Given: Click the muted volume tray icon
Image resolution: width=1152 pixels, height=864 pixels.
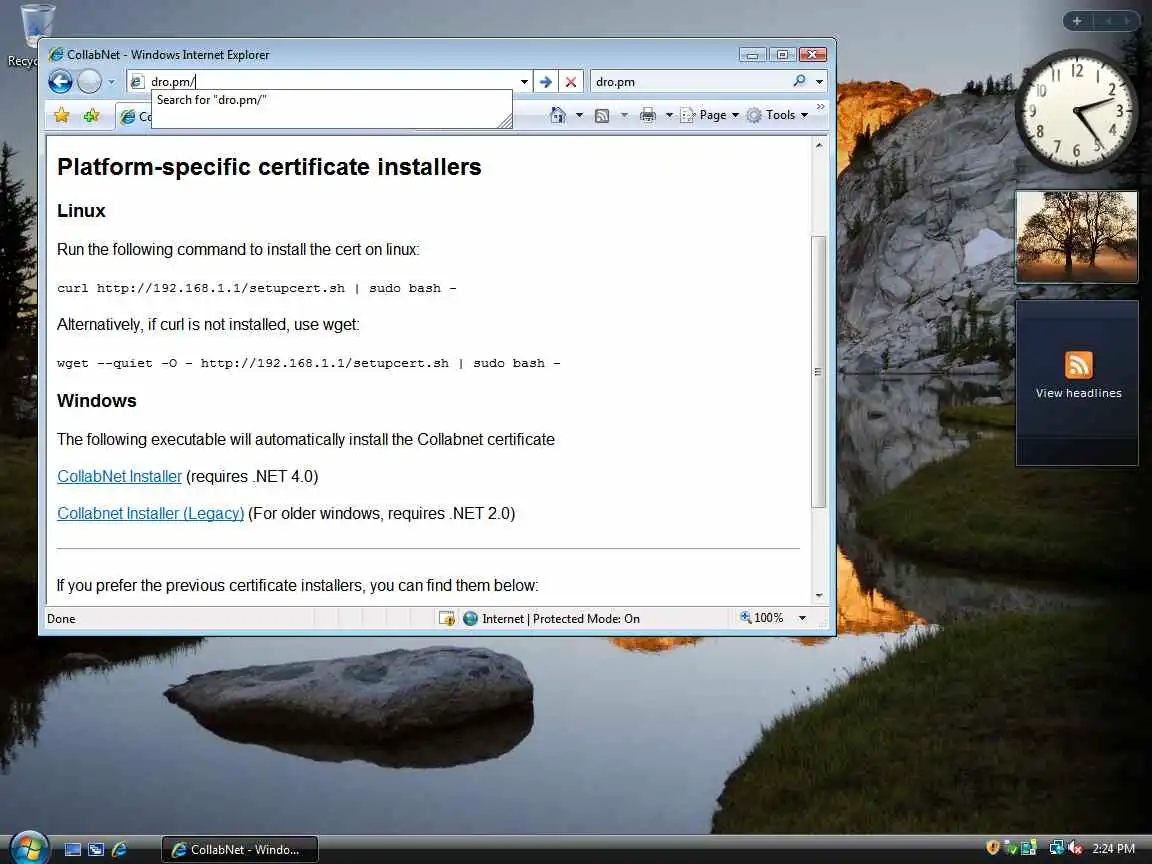Looking at the screenshot, I should pos(1076,849).
